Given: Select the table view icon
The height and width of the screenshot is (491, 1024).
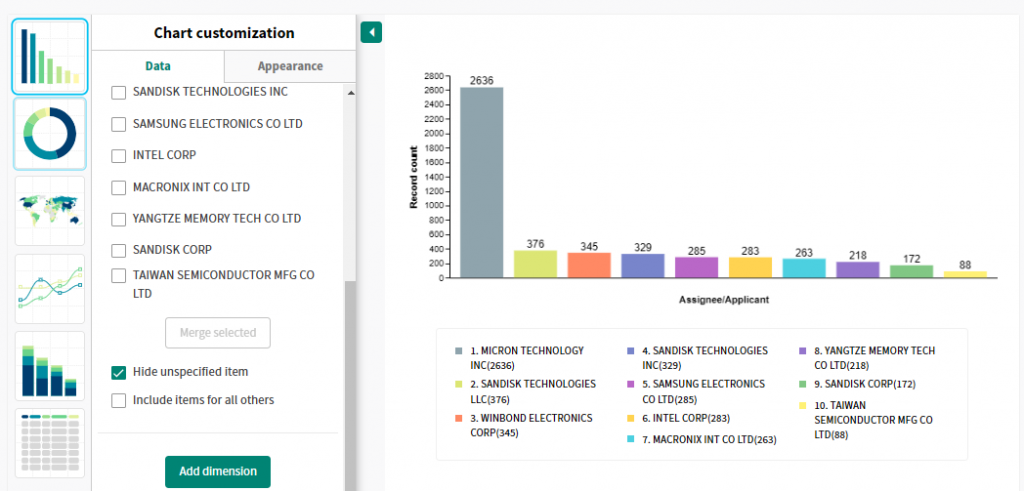Looking at the screenshot, I should click(x=50, y=443).
